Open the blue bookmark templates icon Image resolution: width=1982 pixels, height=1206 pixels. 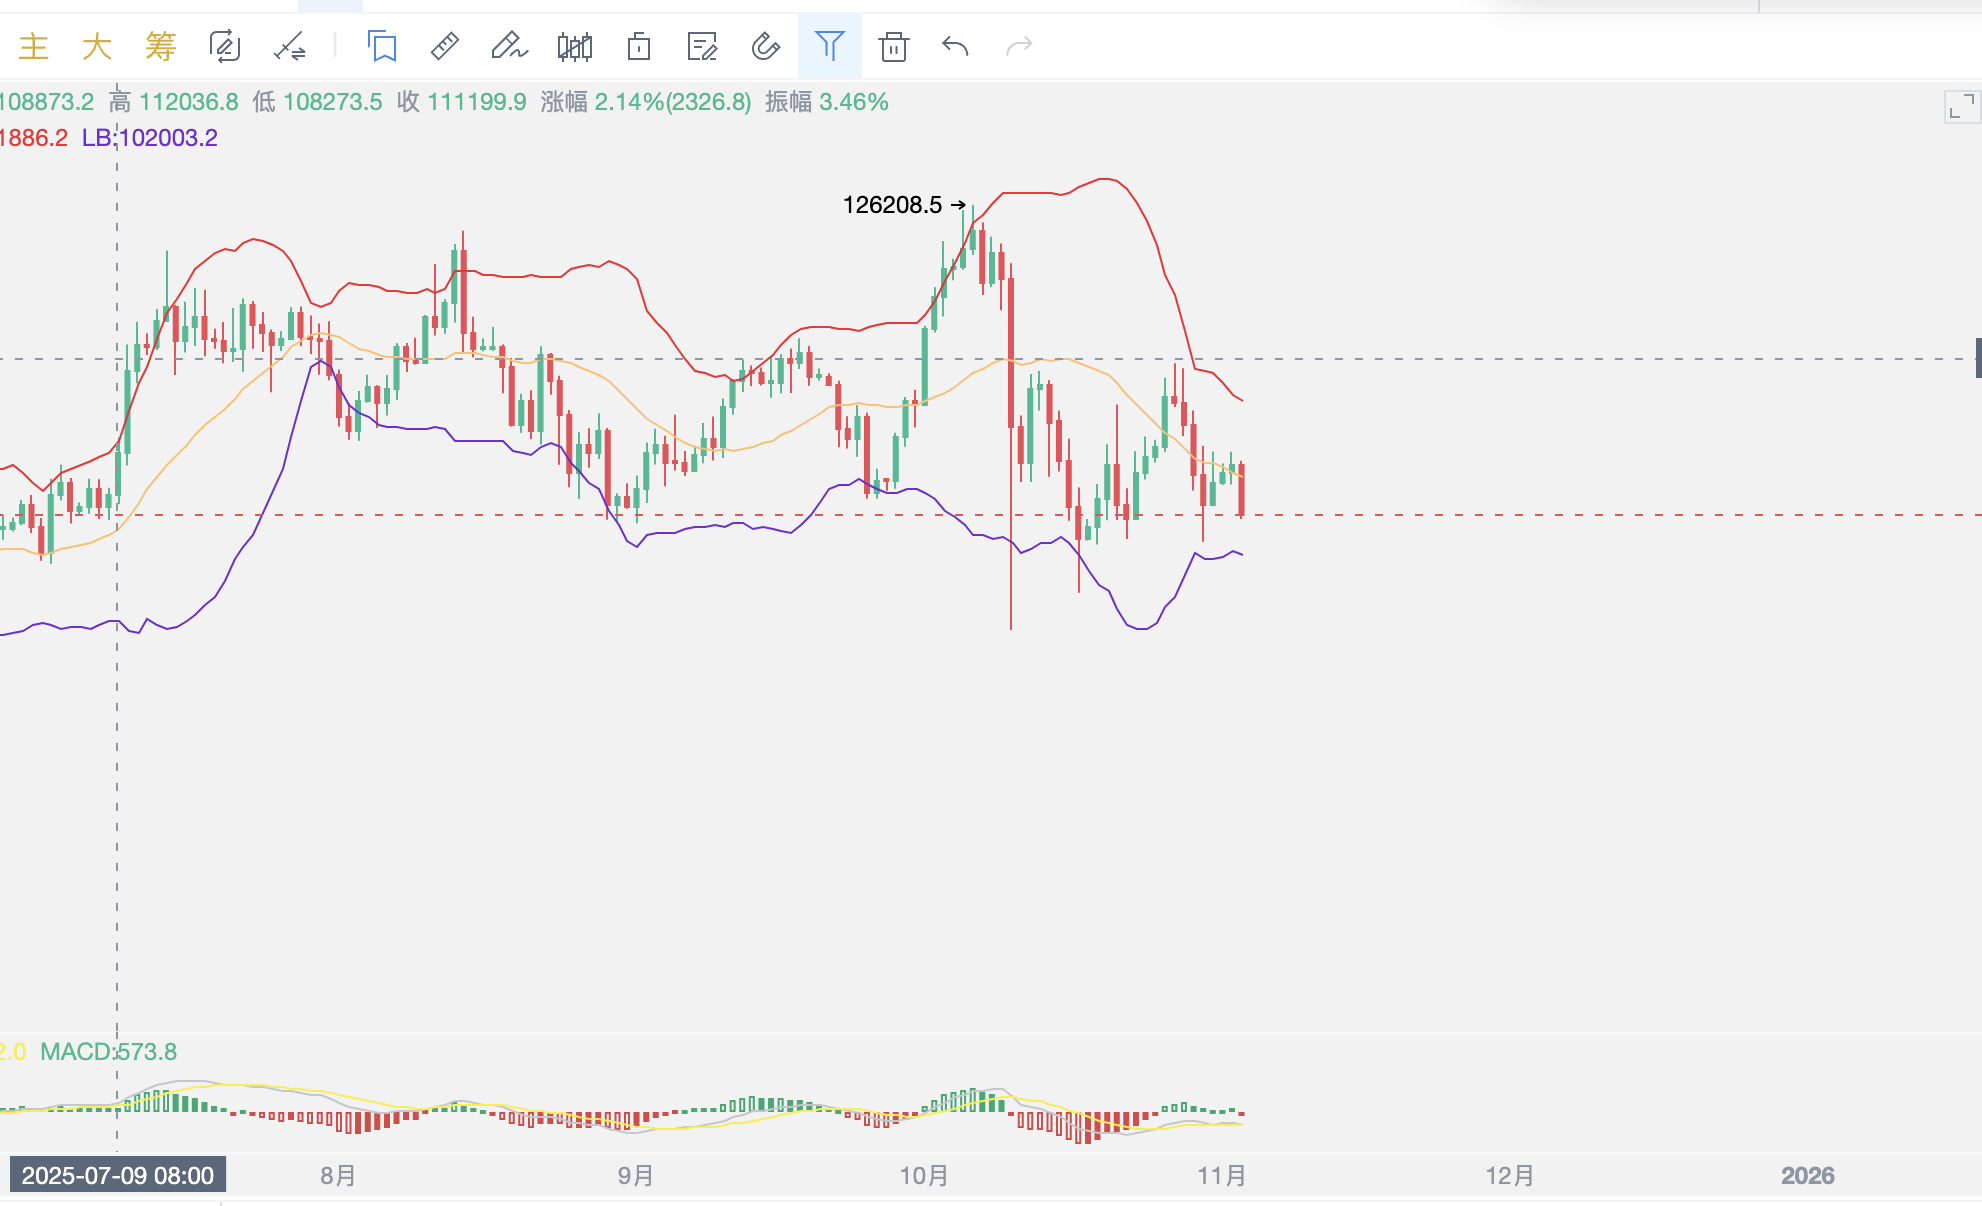[382, 46]
